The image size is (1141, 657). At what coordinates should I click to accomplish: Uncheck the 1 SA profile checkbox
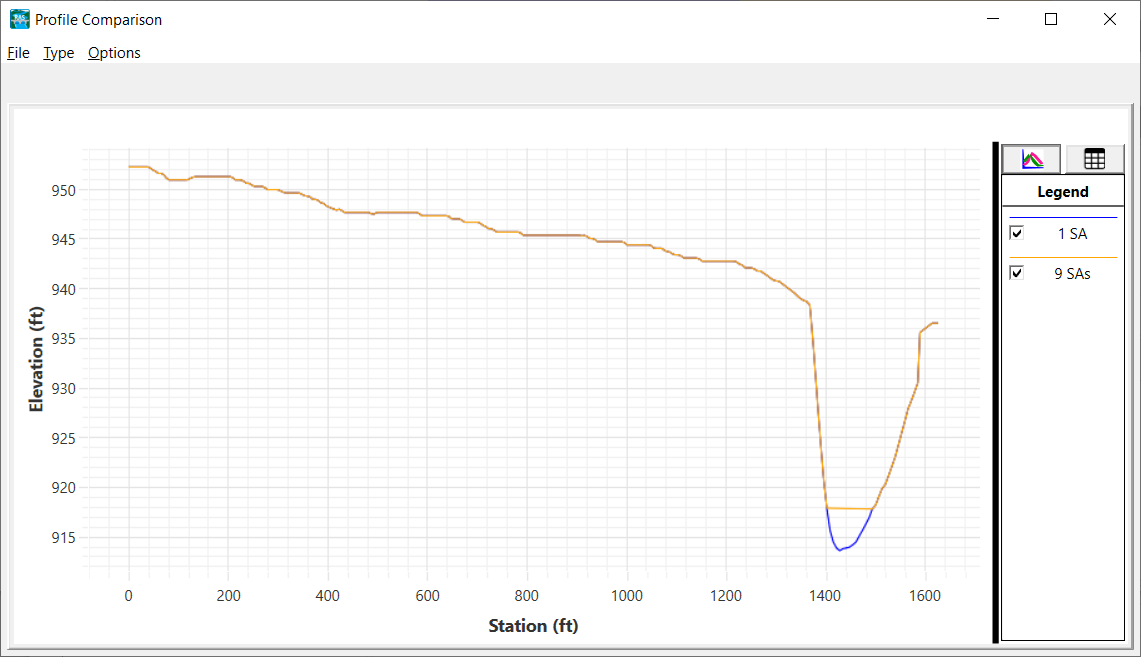tap(1017, 233)
